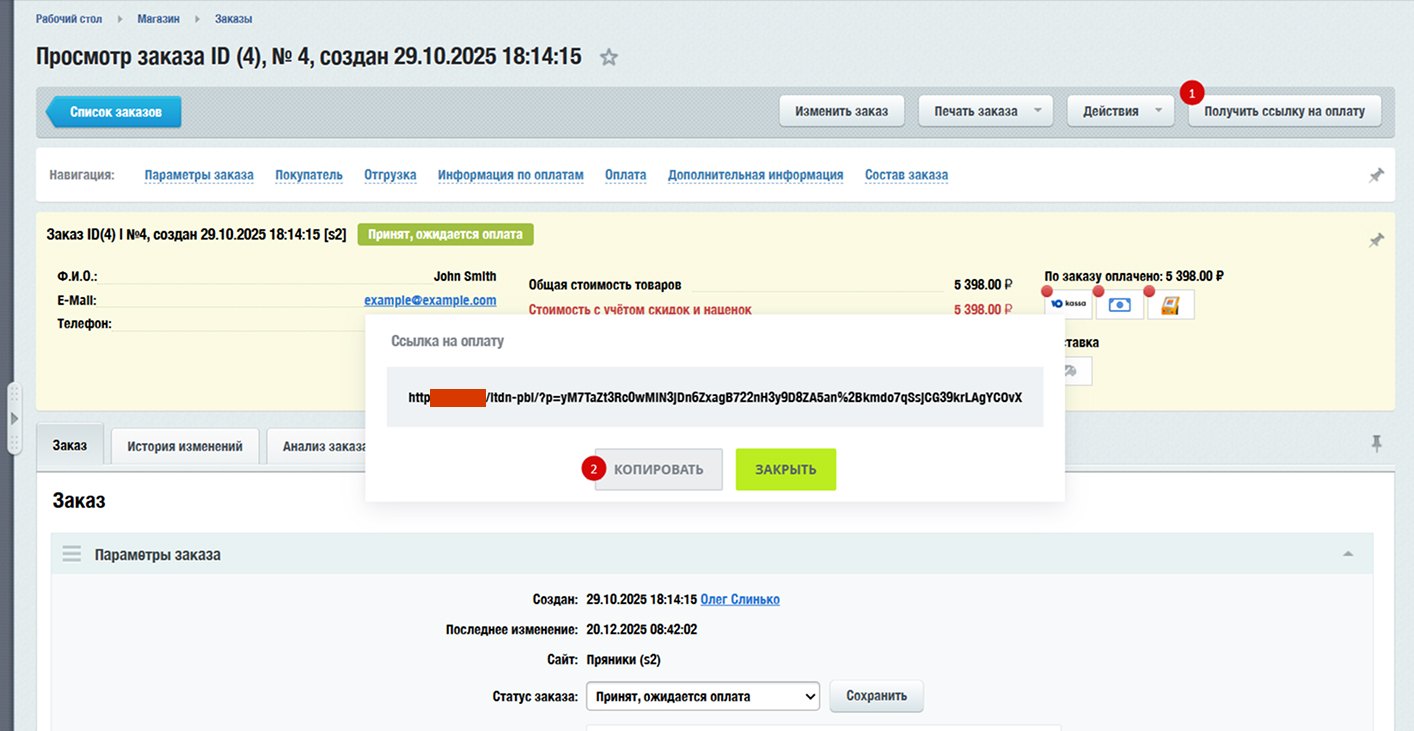This screenshot has width=1414, height=731.
Task: Switch to the История изменений tab
Action: coord(184,446)
